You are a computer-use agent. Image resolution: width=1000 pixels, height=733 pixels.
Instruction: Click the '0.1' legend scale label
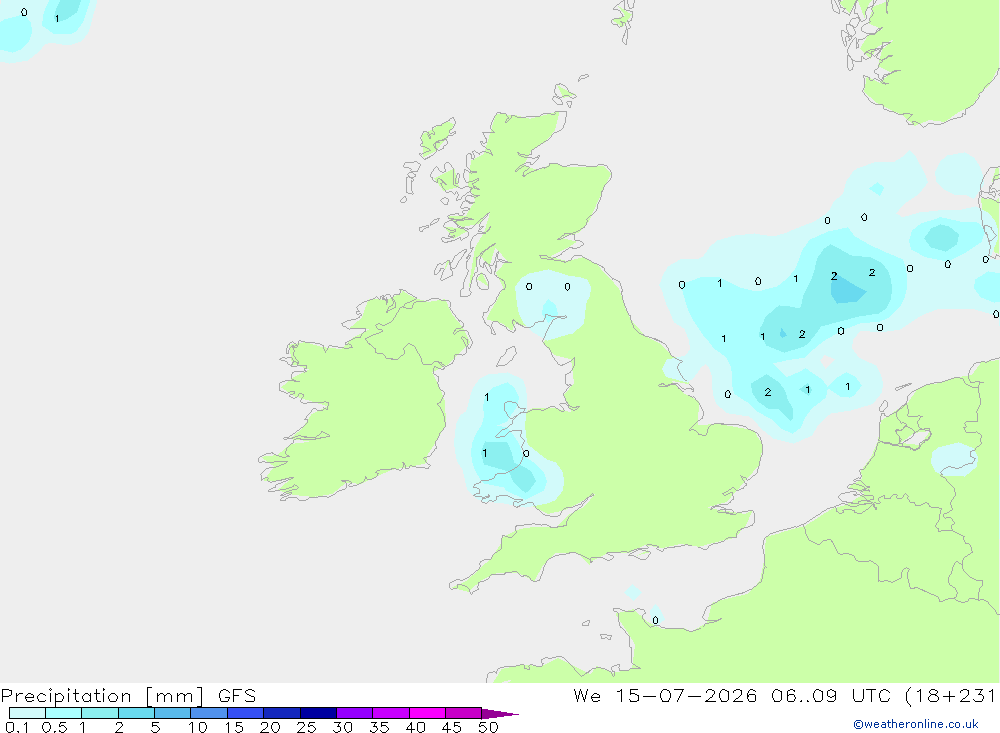point(17,727)
